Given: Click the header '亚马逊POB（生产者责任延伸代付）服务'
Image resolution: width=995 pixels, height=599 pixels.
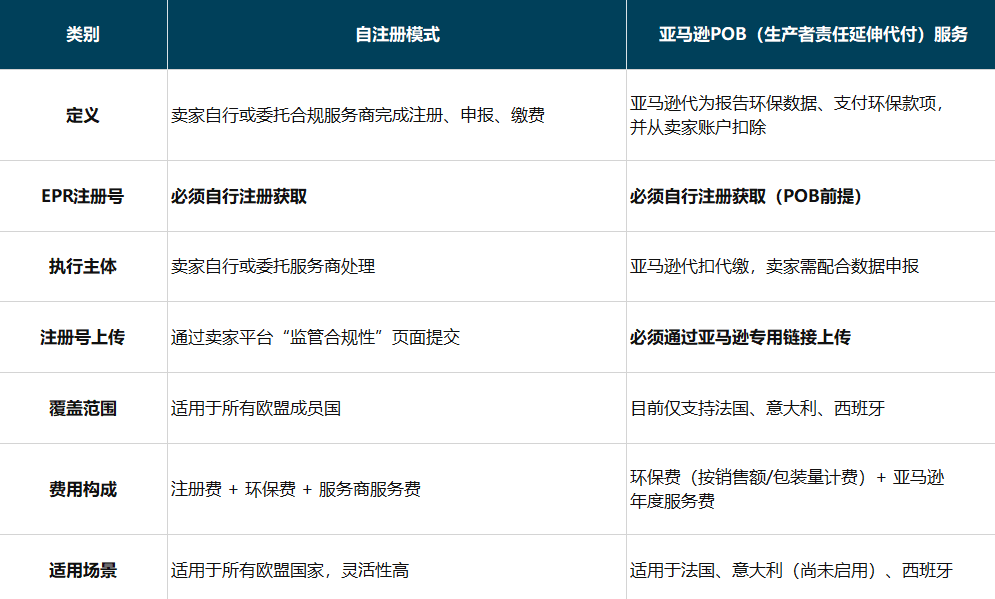Looking at the screenshot, I should point(813,34).
